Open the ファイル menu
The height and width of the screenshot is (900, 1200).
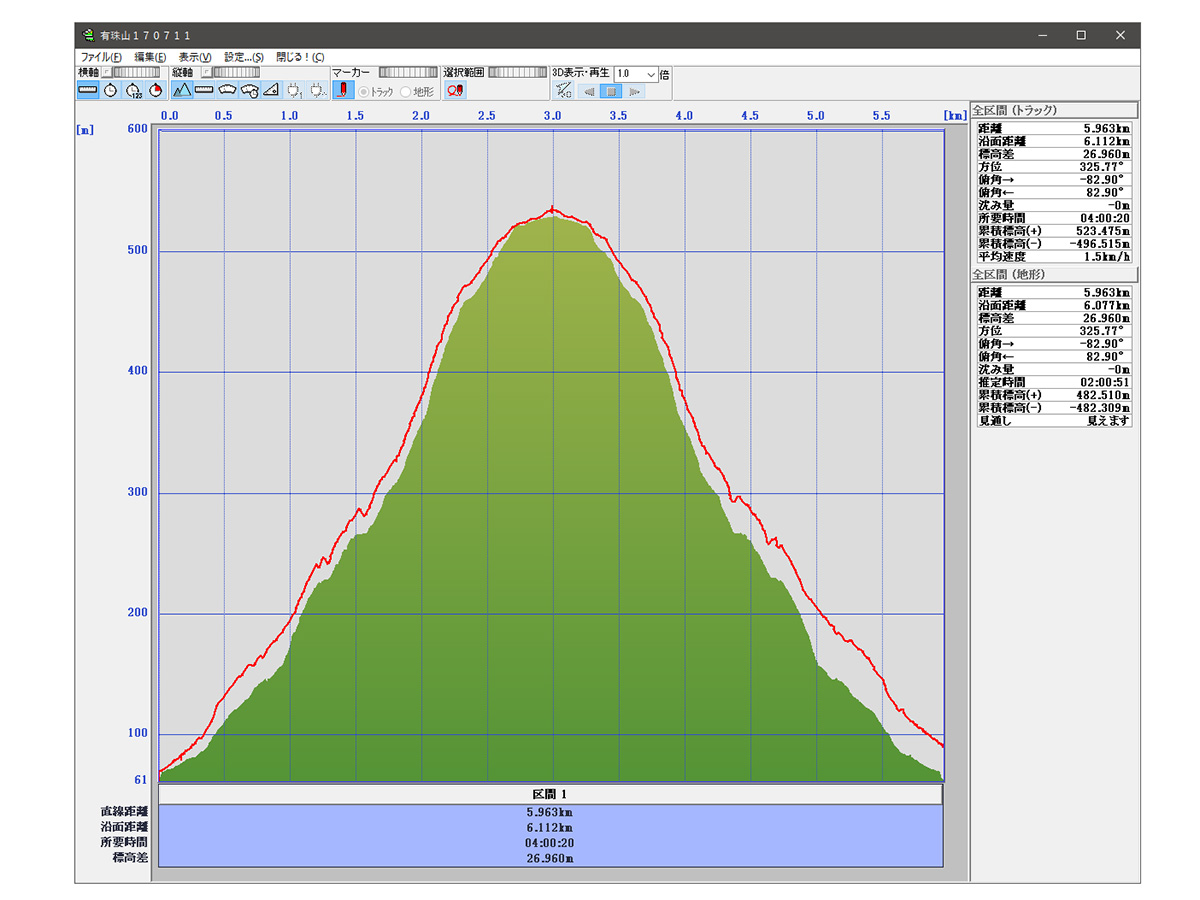pyautogui.click(x=100, y=57)
